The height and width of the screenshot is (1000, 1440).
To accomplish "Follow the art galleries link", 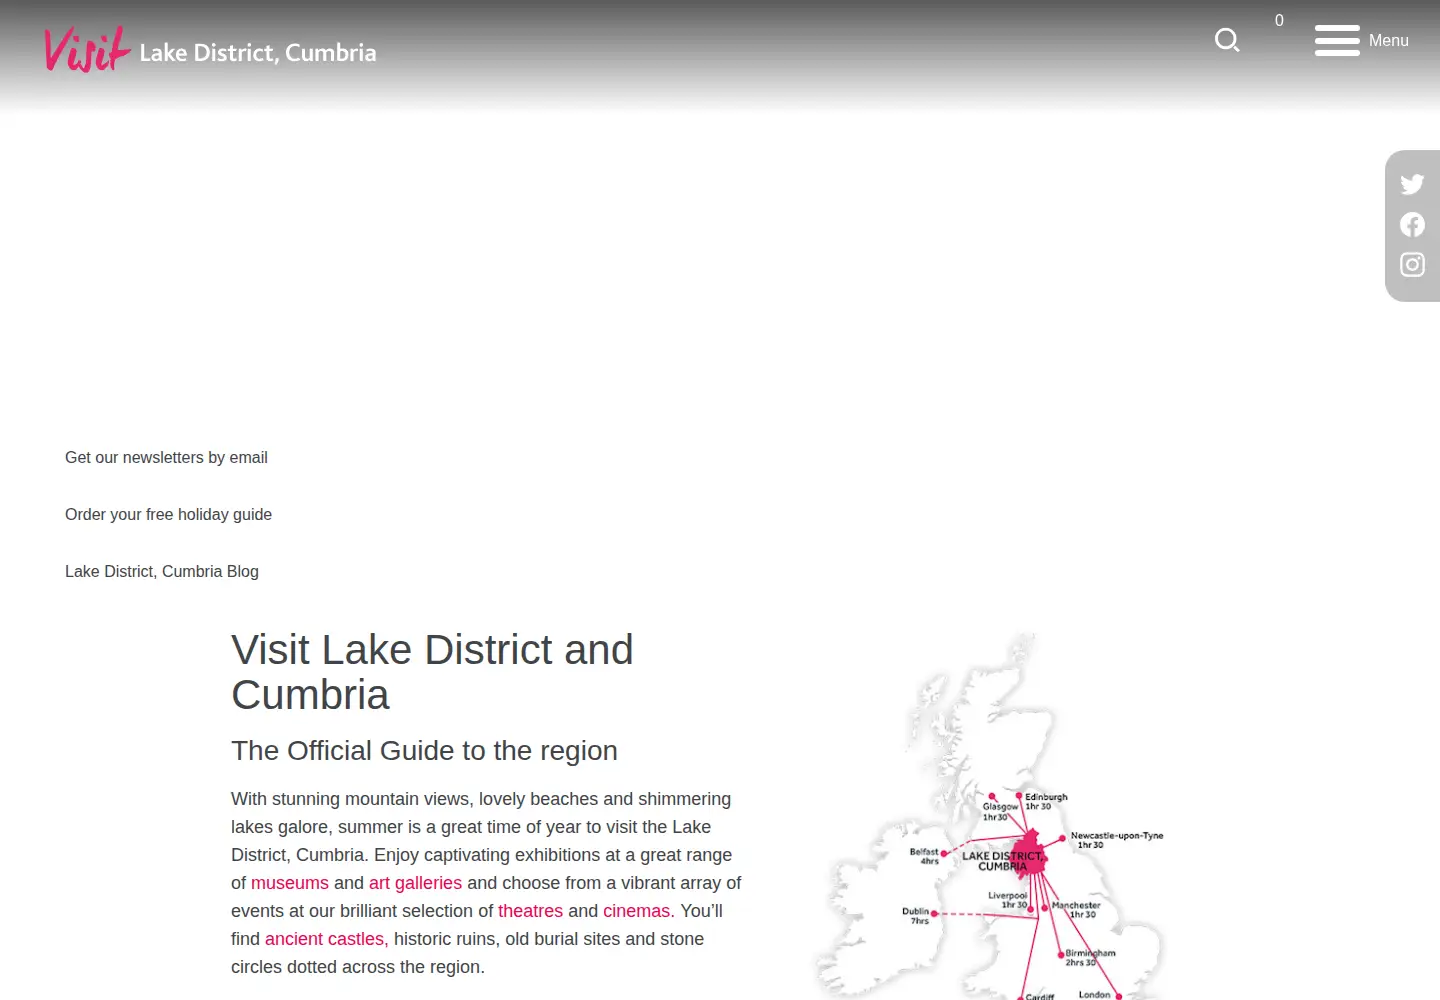I will 415,883.
